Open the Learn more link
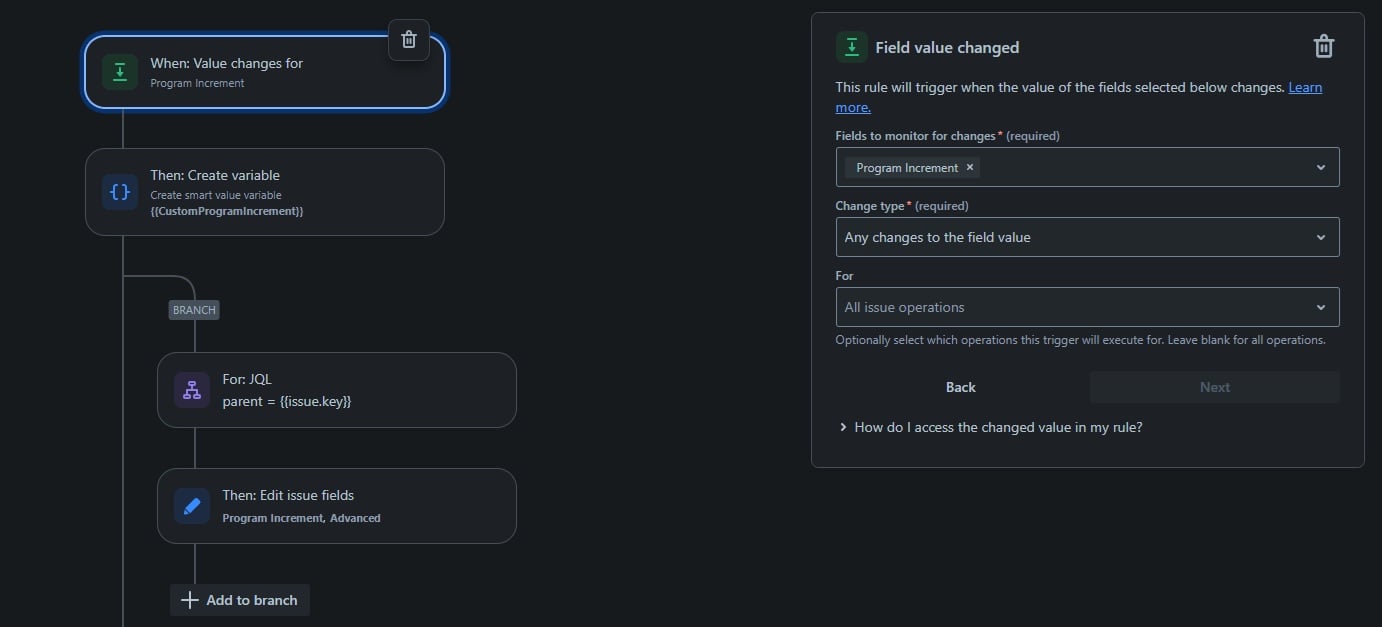This screenshot has height=627, width=1382. click(x=1305, y=87)
